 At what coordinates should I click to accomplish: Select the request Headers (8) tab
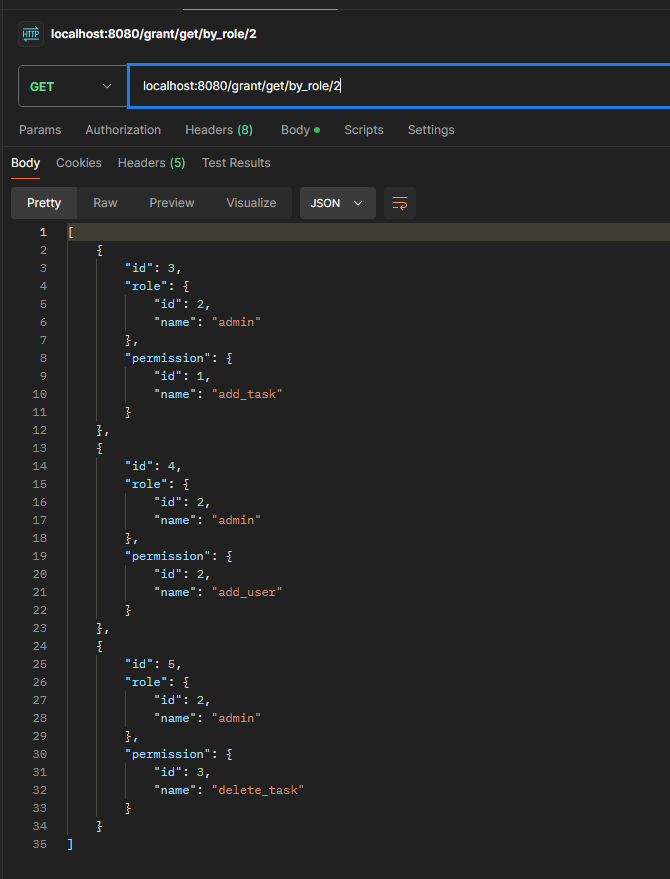point(218,130)
